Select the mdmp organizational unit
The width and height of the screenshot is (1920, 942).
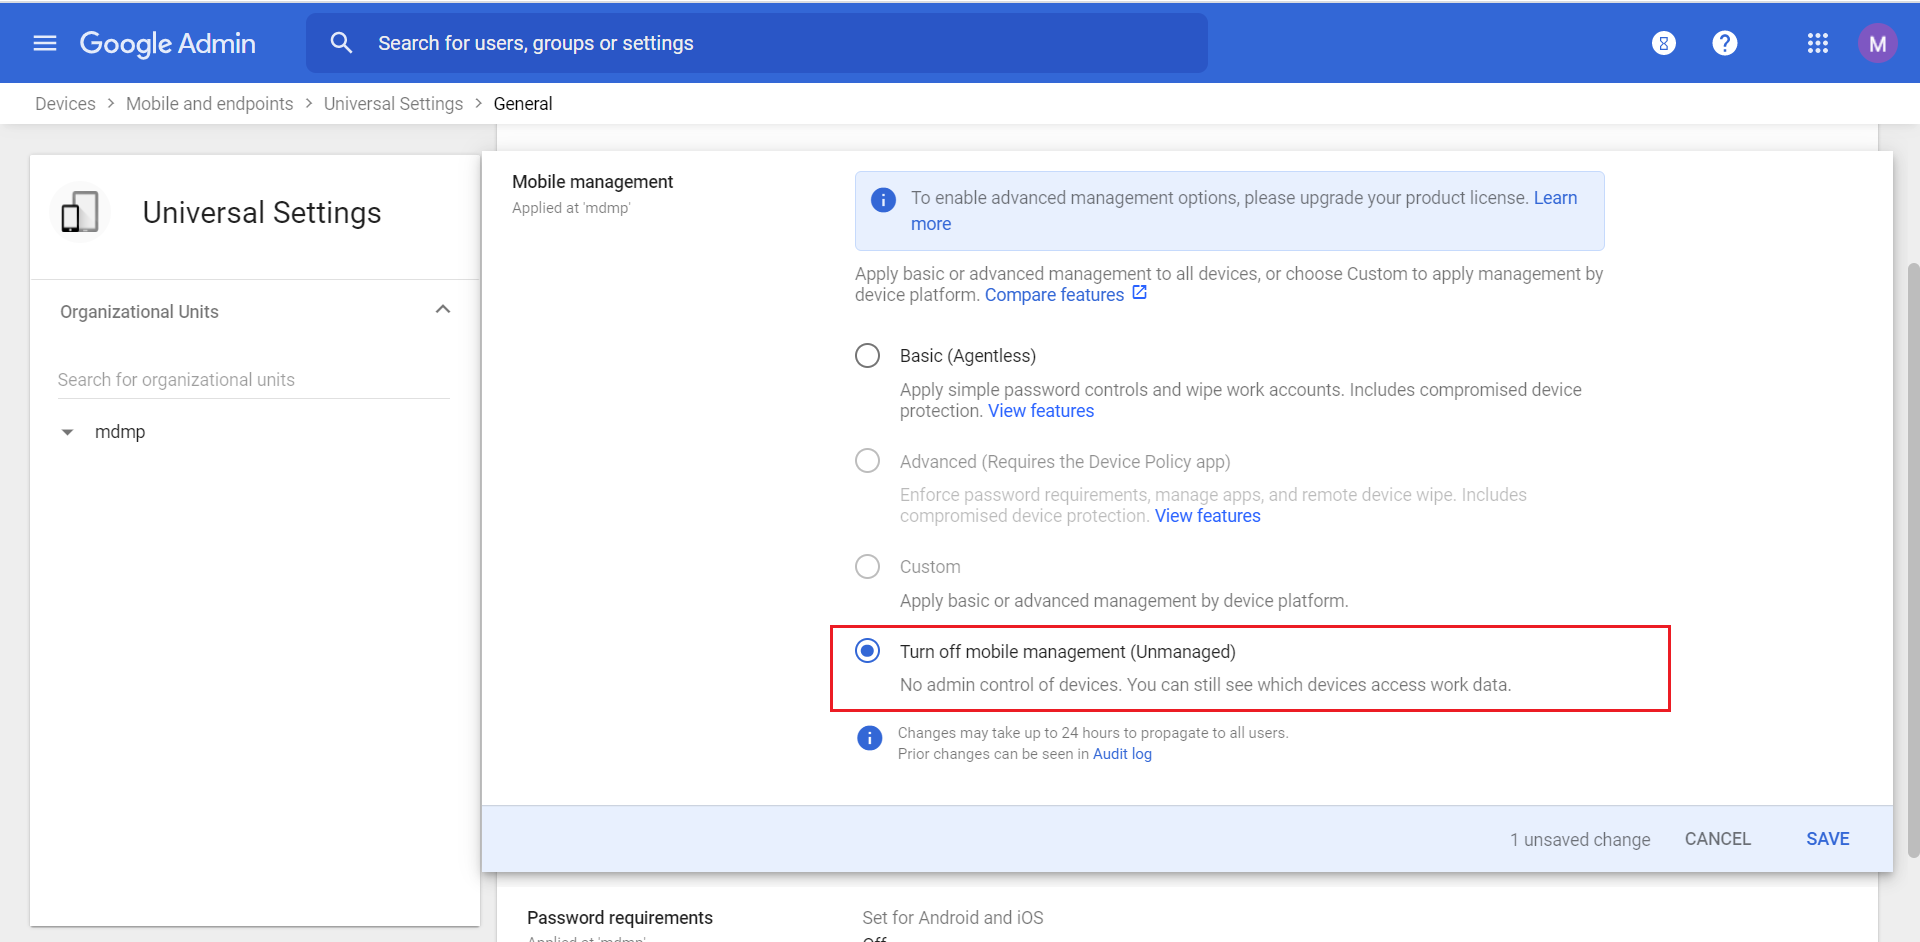click(120, 432)
